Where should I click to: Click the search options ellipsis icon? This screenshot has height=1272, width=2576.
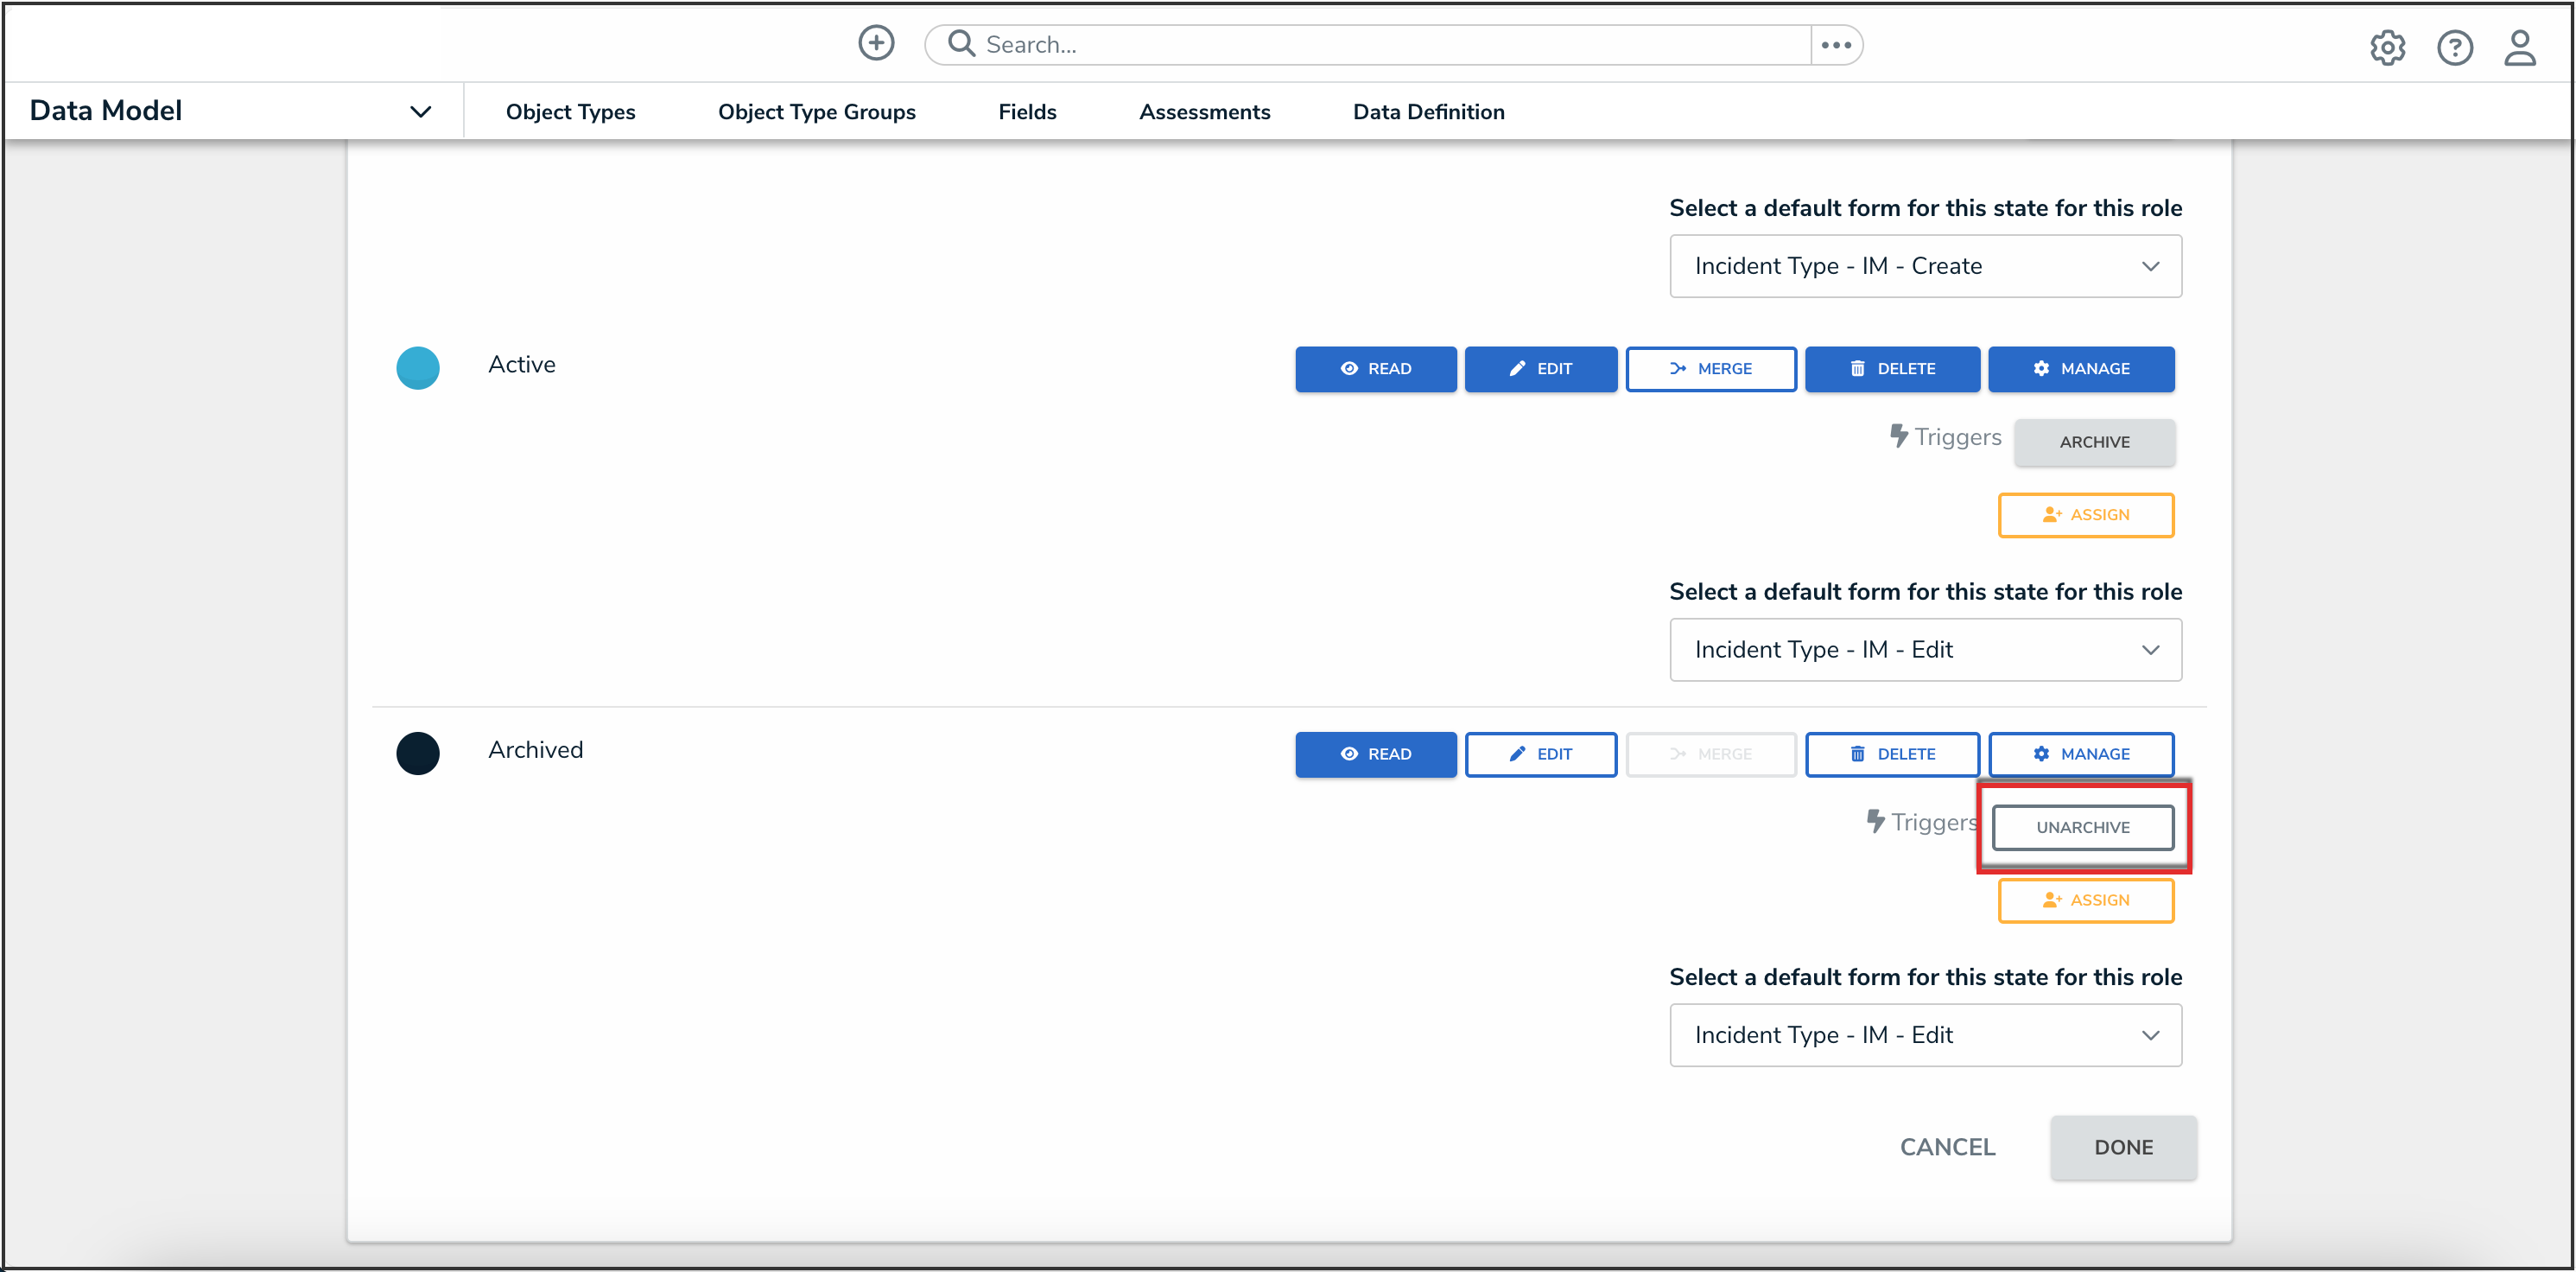(x=1836, y=45)
